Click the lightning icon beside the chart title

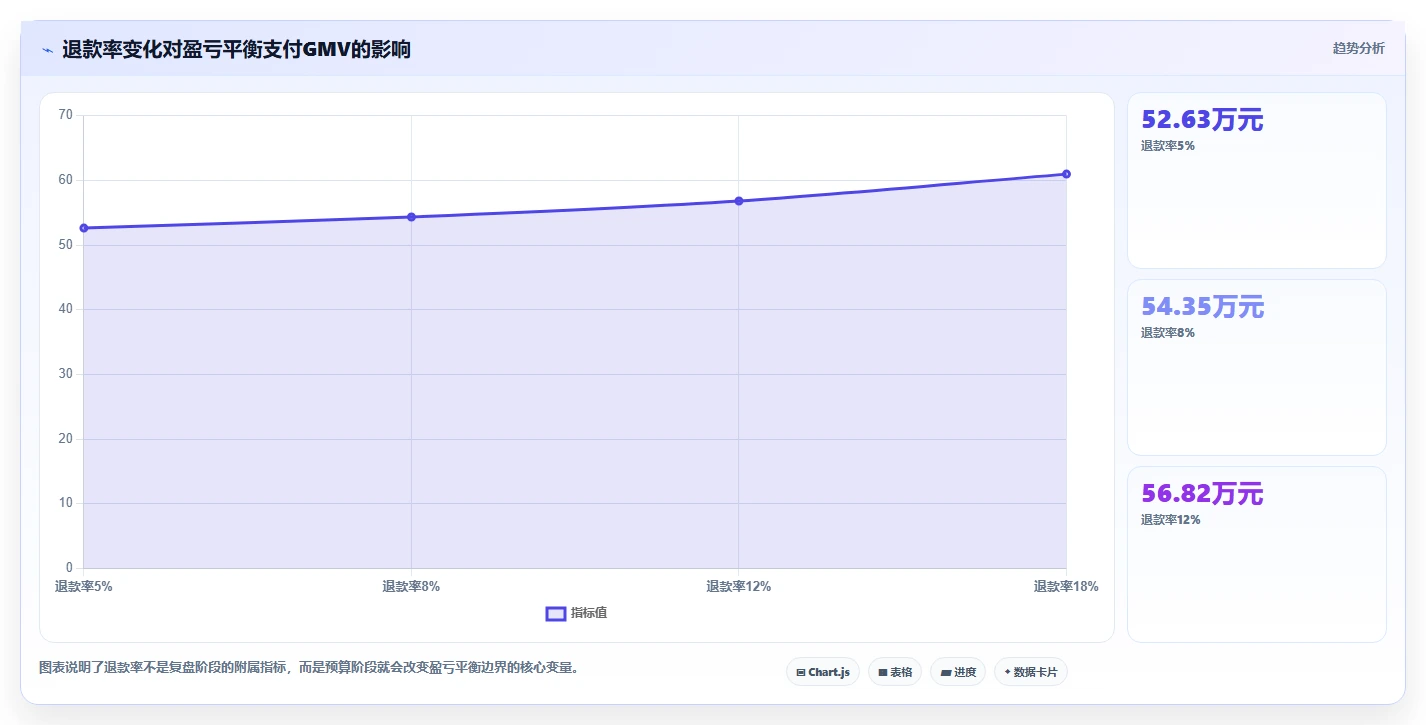point(47,50)
